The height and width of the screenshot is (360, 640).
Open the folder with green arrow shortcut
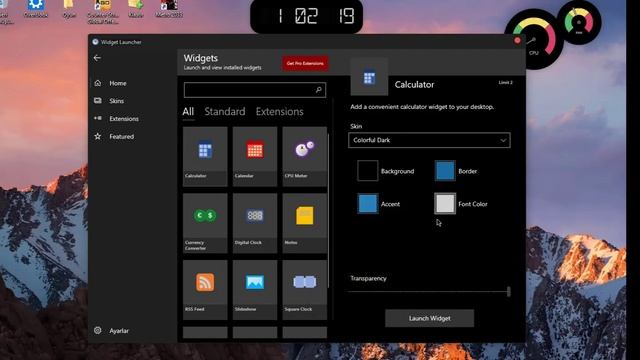(x=136, y=9)
